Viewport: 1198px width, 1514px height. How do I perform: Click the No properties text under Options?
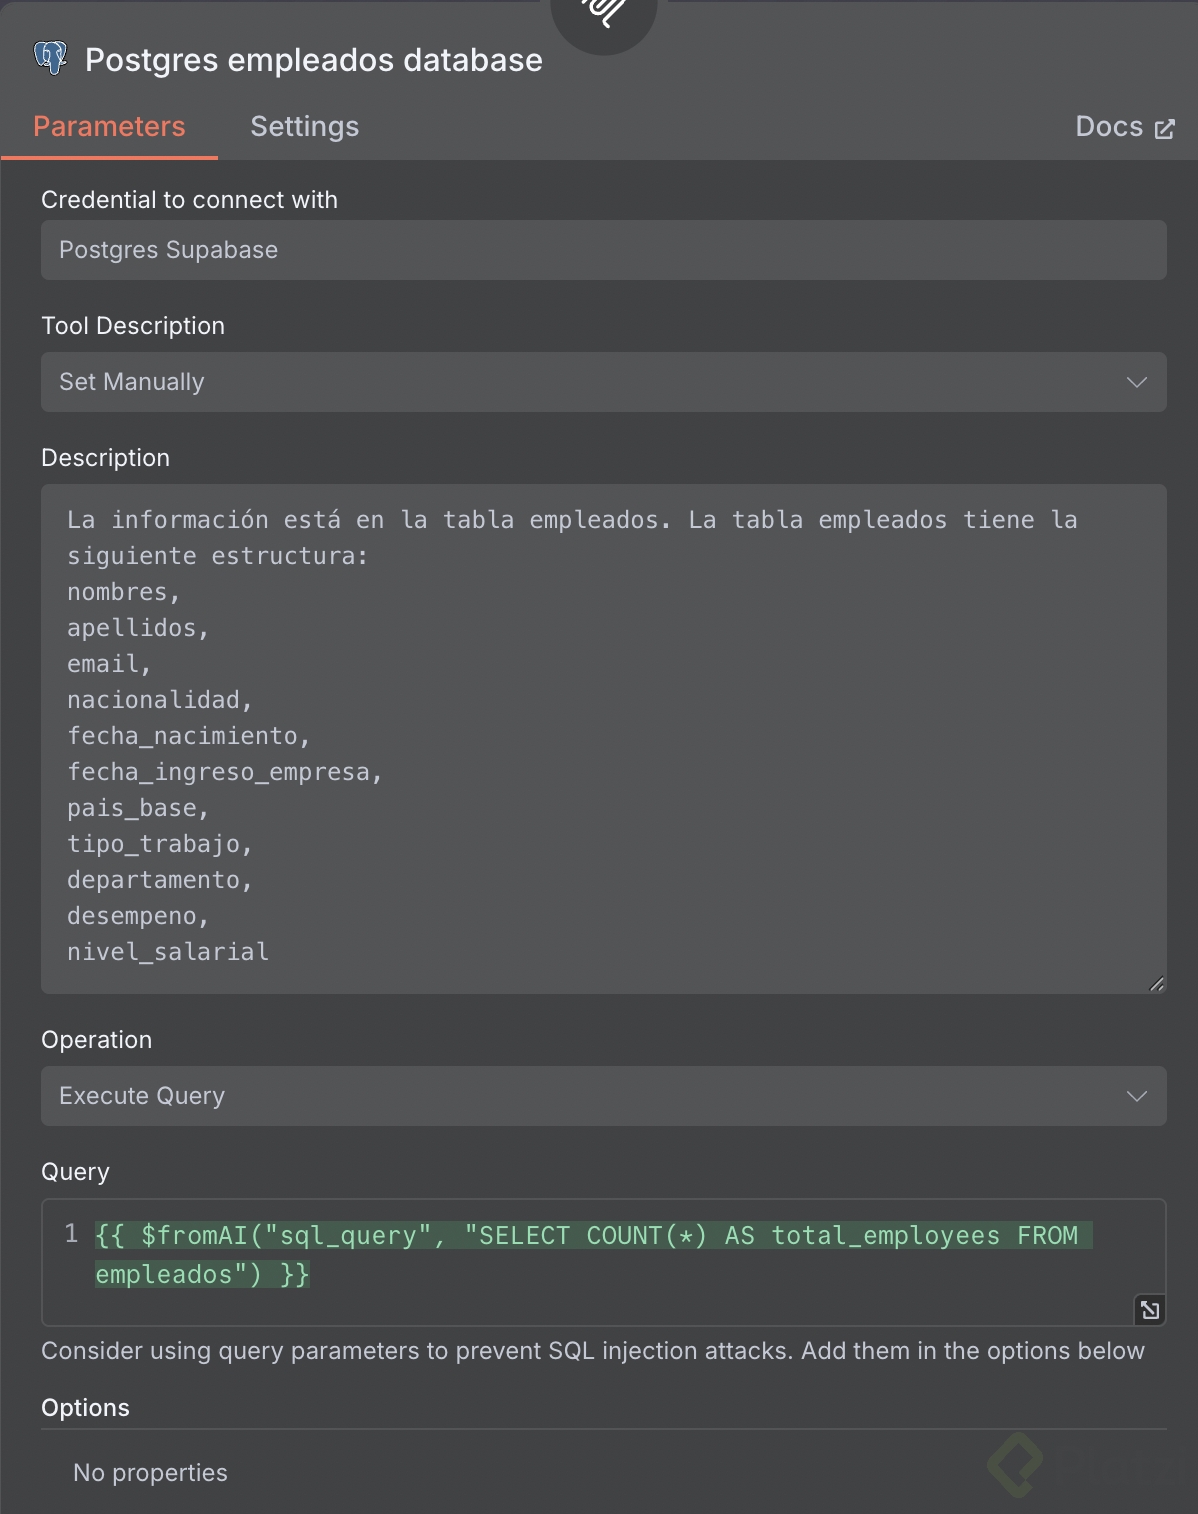tap(150, 1473)
